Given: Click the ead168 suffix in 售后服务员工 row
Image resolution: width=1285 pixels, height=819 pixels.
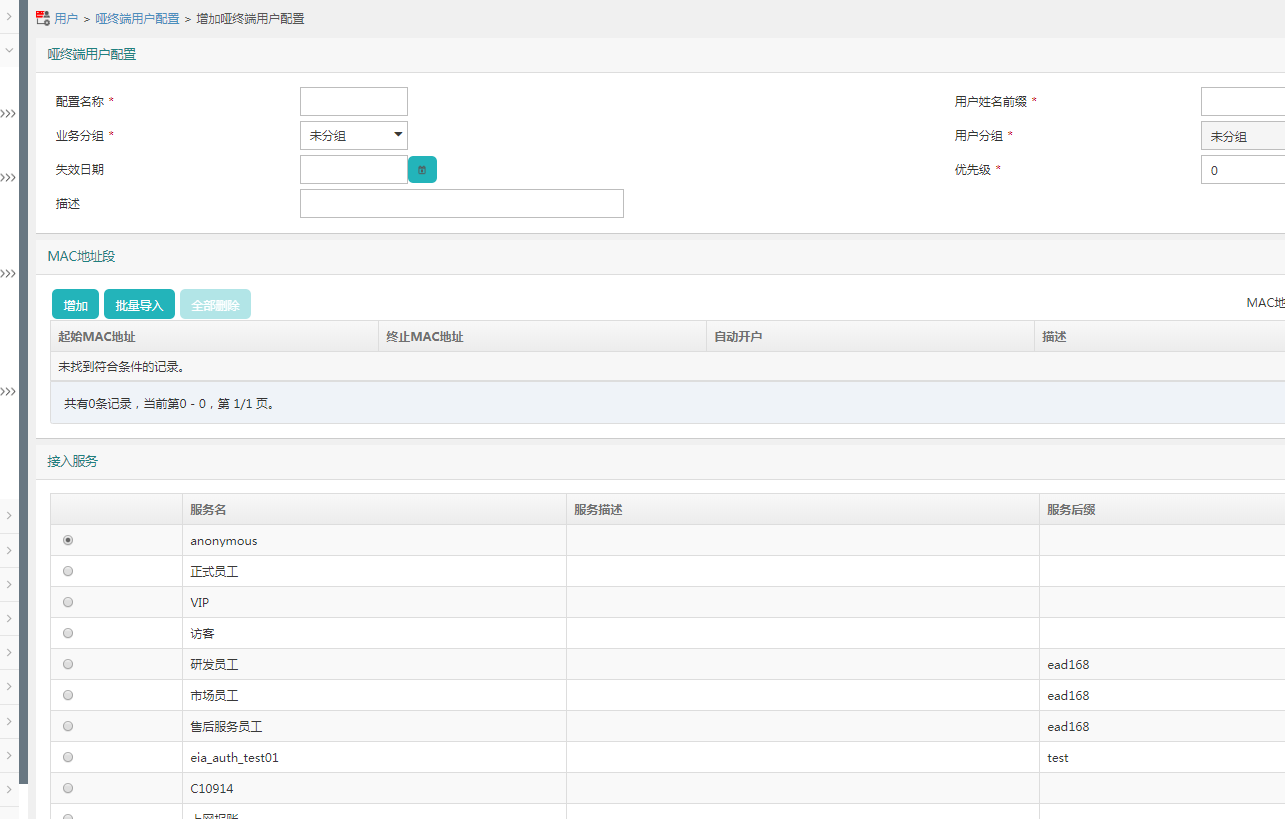Looking at the screenshot, I should [1068, 727].
